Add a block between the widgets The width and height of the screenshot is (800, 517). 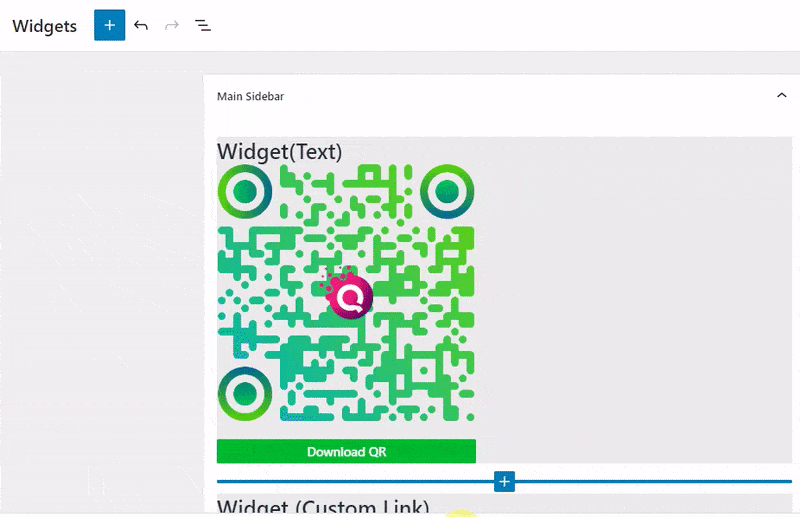pos(504,481)
